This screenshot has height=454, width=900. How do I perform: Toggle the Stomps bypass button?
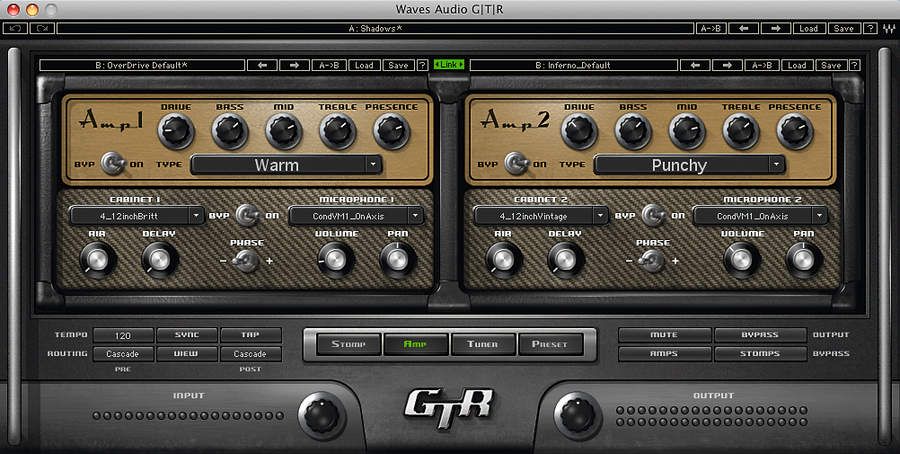[760, 354]
